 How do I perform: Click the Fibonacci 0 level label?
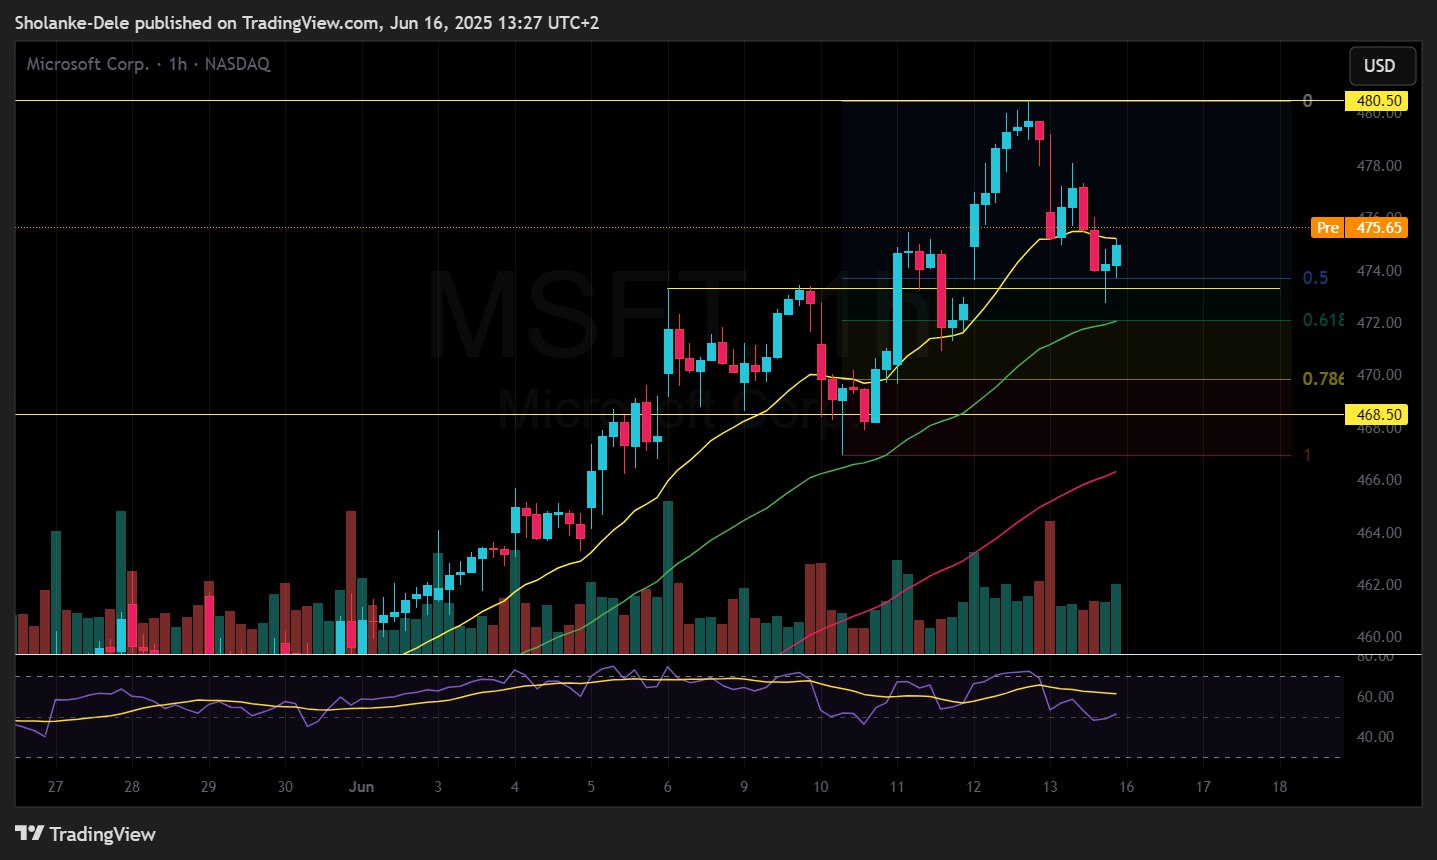(x=1307, y=101)
